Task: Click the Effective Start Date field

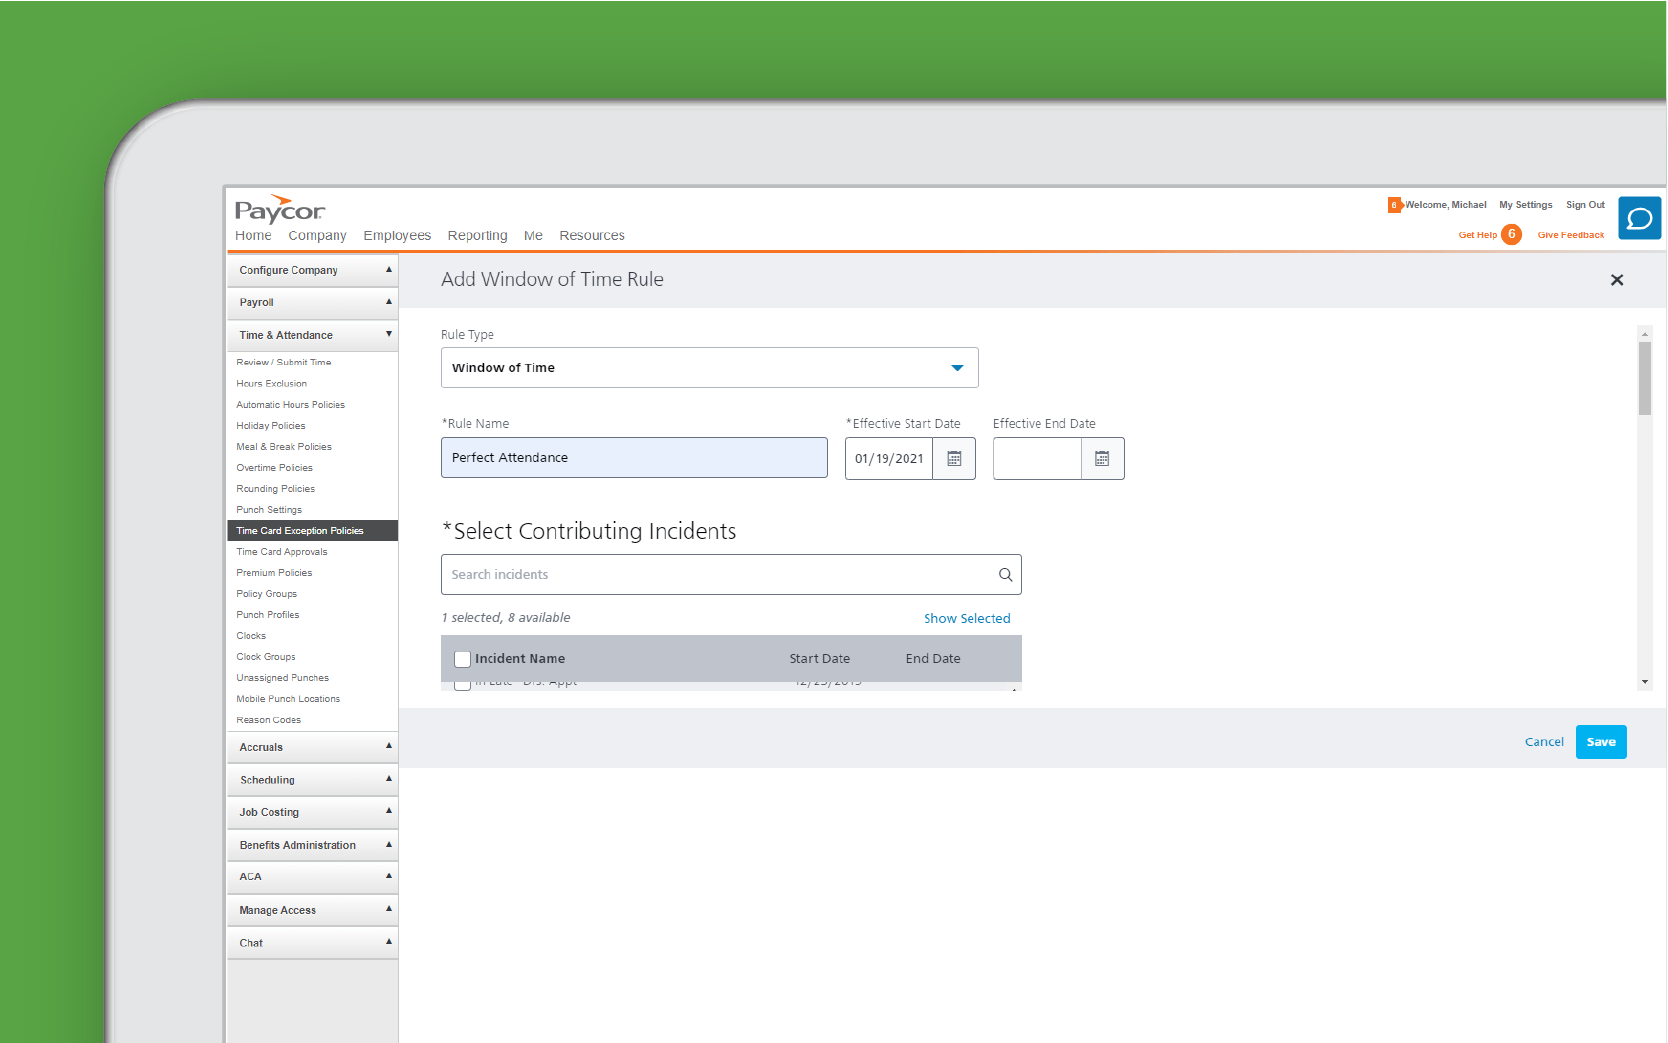Action: coord(889,458)
